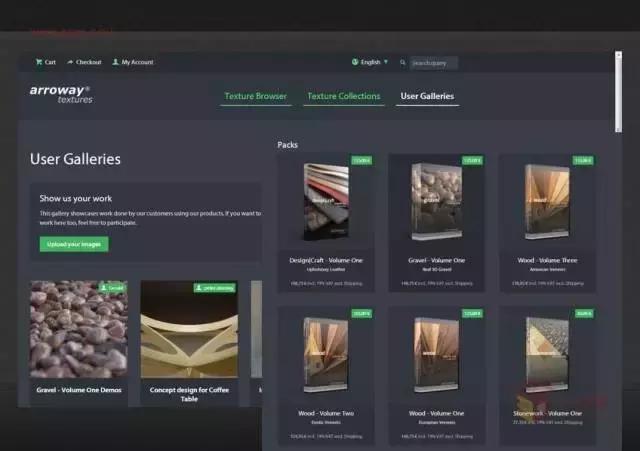
Task: Click the My Account person icon
Action: coord(116,62)
